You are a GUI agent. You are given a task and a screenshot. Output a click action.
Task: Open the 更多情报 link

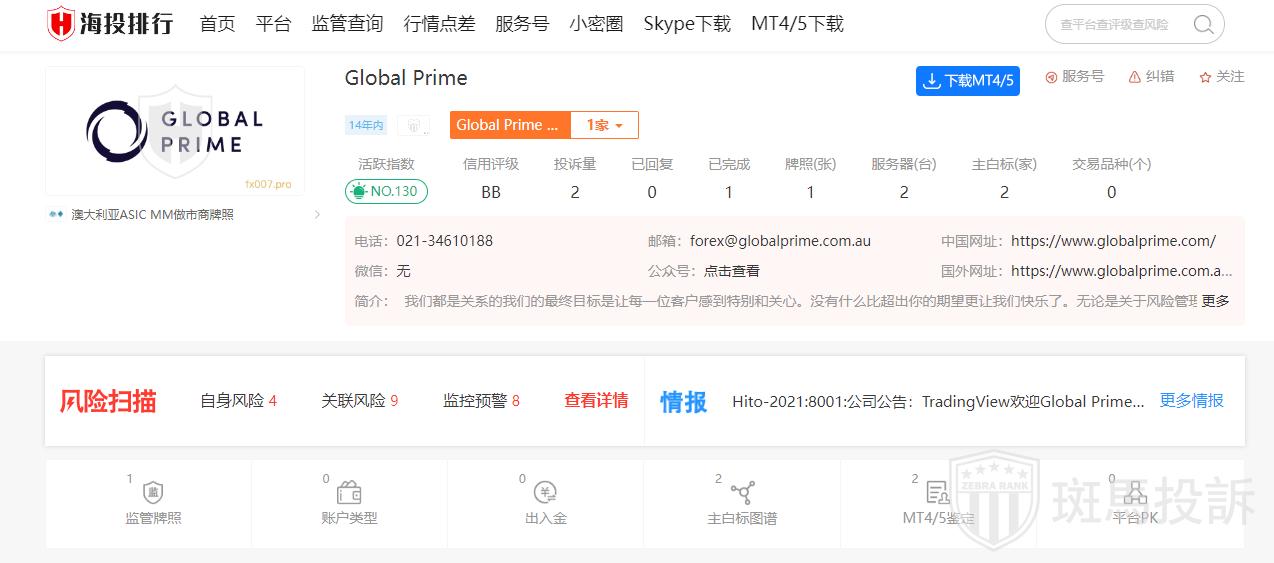pyautogui.click(x=1191, y=401)
